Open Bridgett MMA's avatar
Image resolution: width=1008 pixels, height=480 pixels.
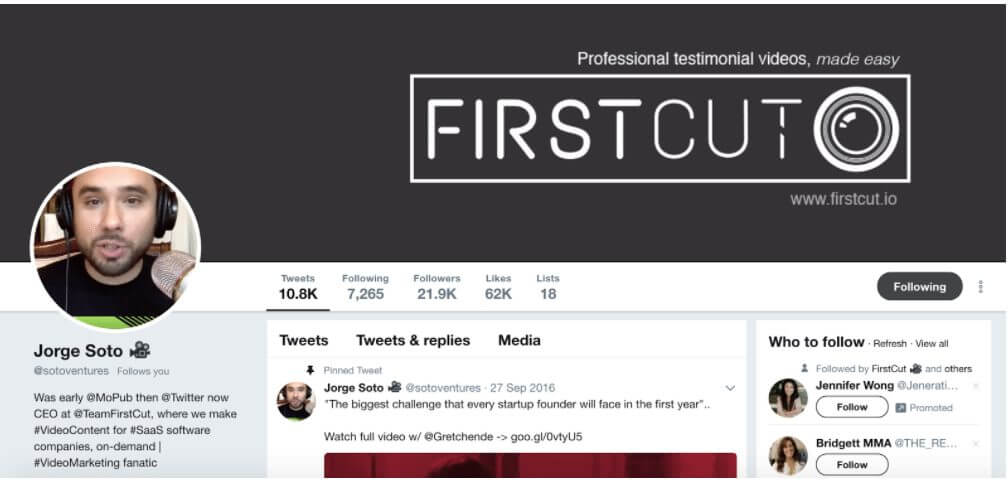coord(788,455)
